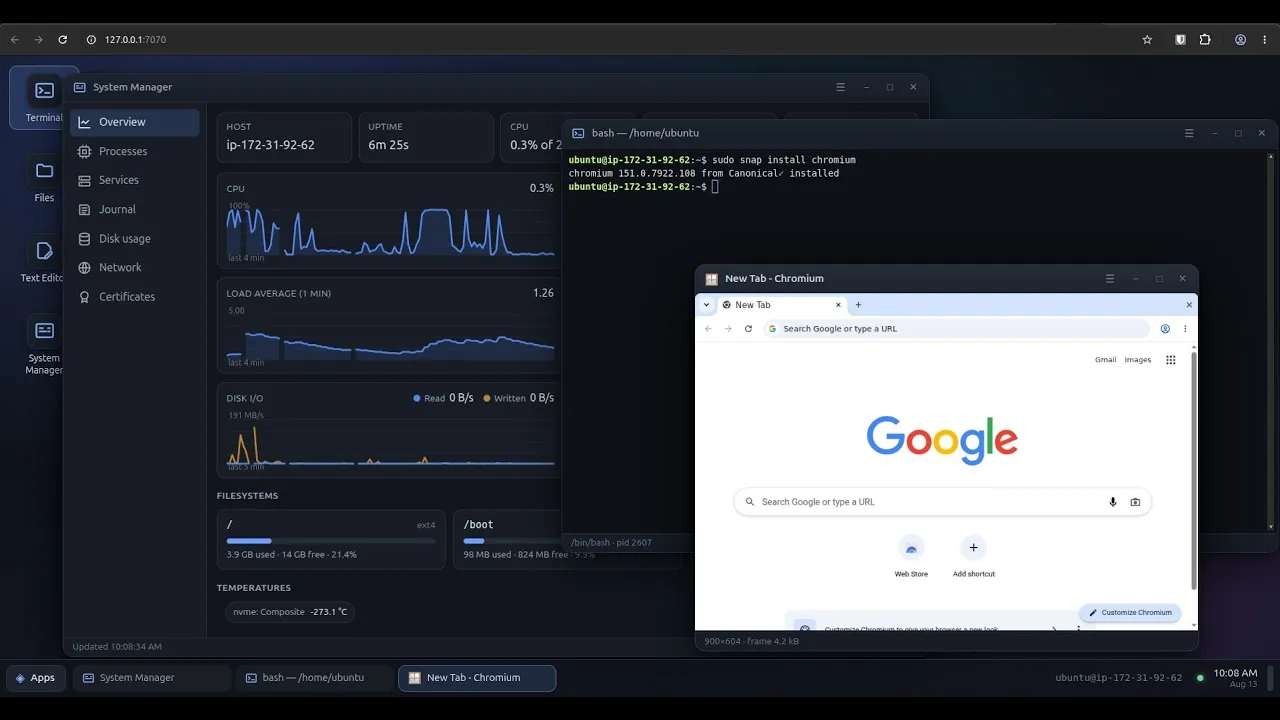Click the 'Updated 10:08:34 AM' status text
Image resolution: width=1280 pixels, height=720 pixels.
pos(117,646)
